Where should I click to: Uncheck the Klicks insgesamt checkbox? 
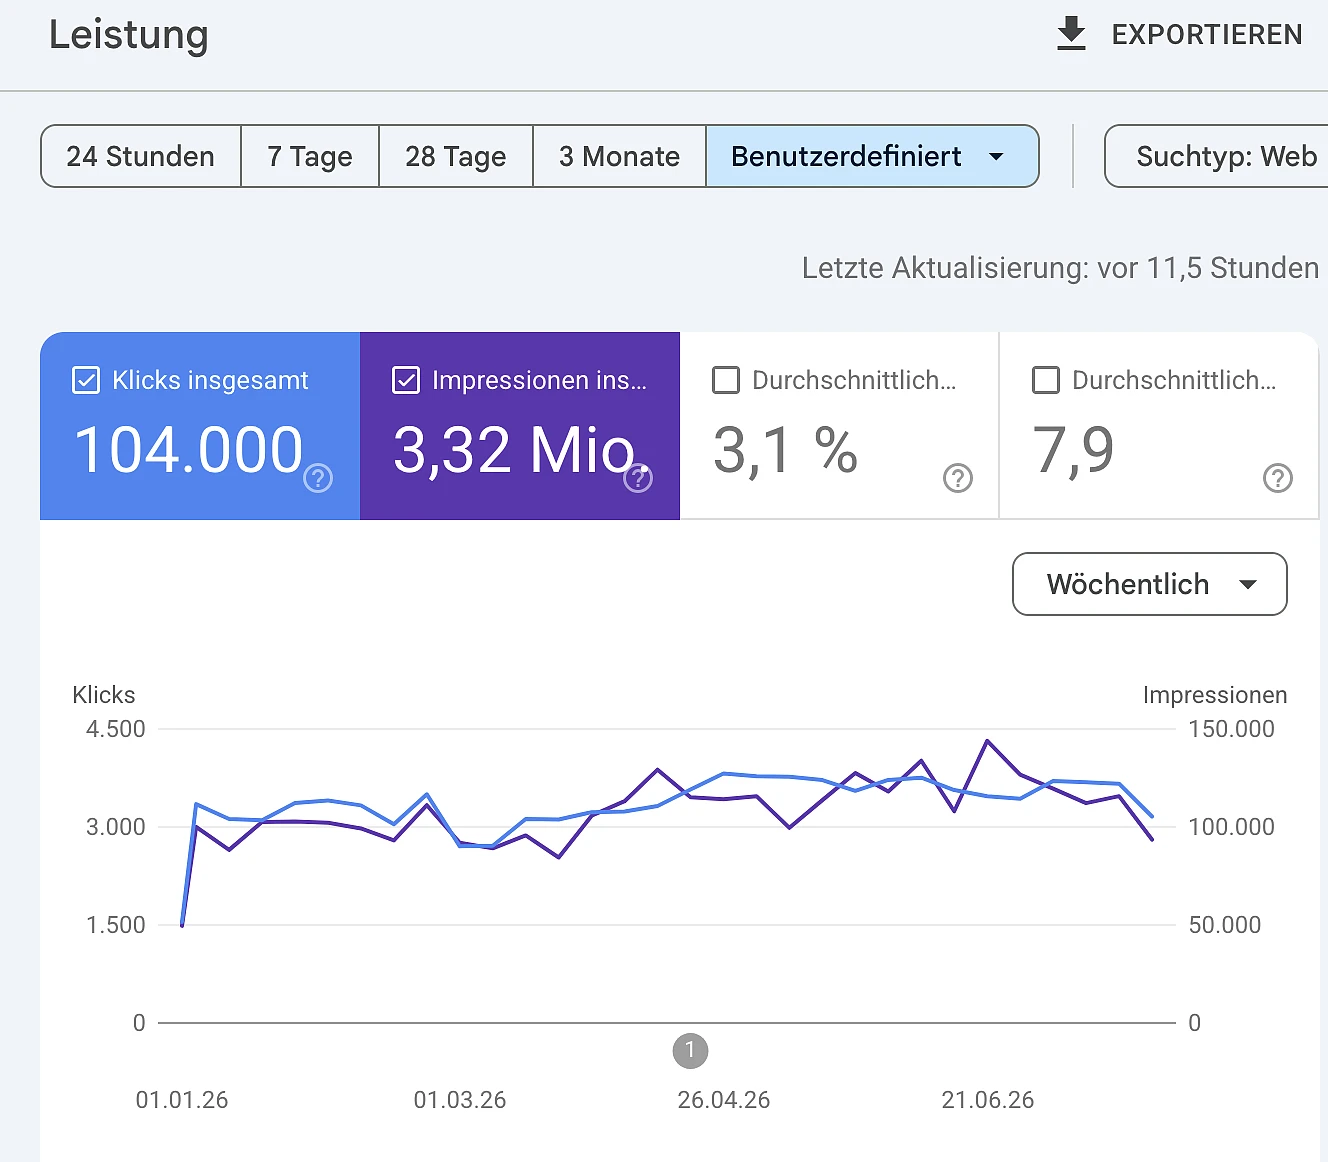(86, 380)
